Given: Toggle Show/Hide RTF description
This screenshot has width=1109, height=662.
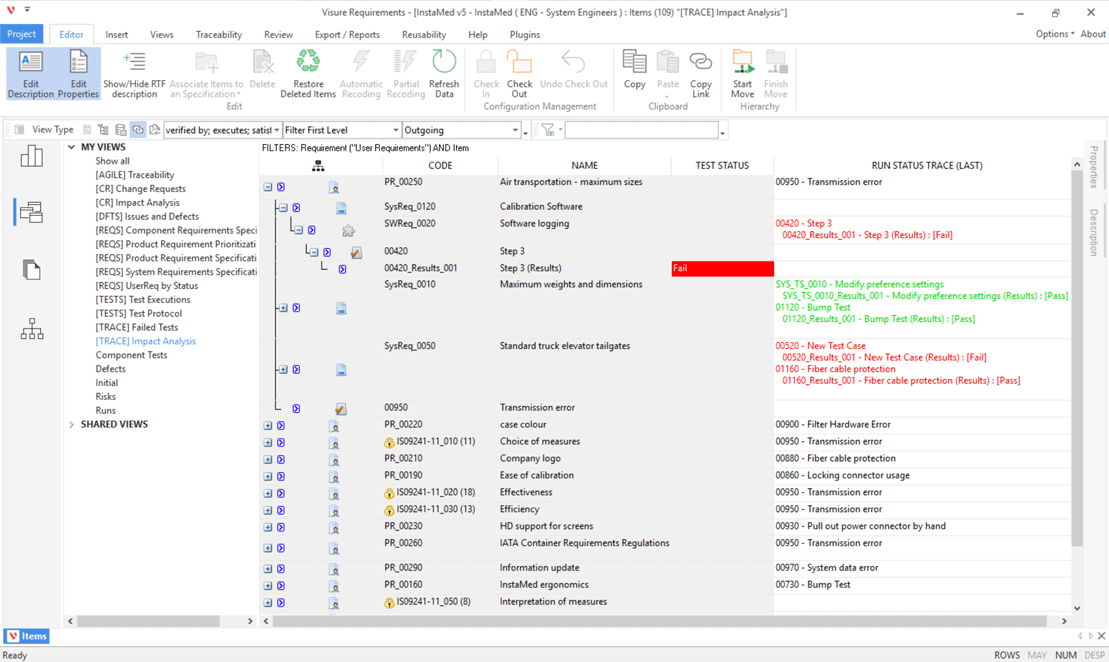Looking at the screenshot, I should coord(134,74).
